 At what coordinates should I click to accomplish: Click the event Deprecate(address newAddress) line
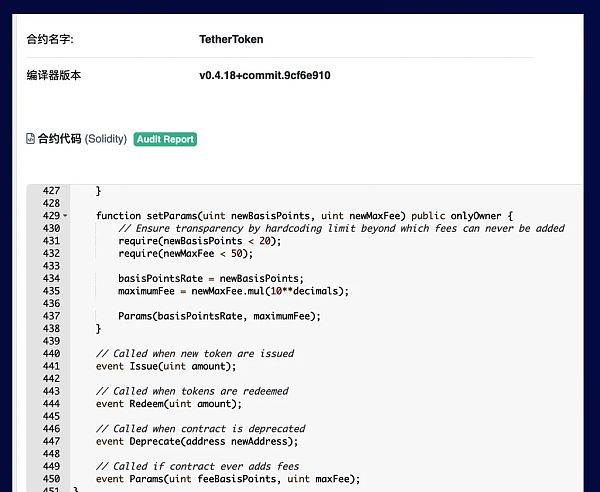[197, 441]
